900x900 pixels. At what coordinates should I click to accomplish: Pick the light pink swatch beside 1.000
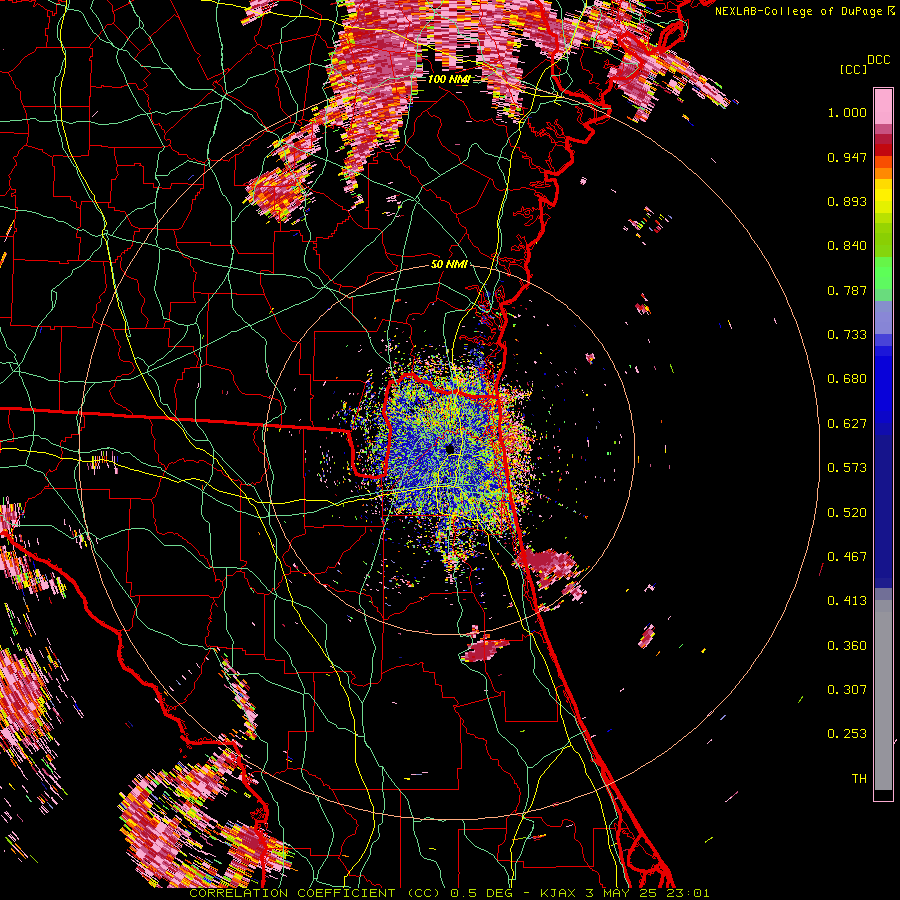pyautogui.click(x=883, y=107)
